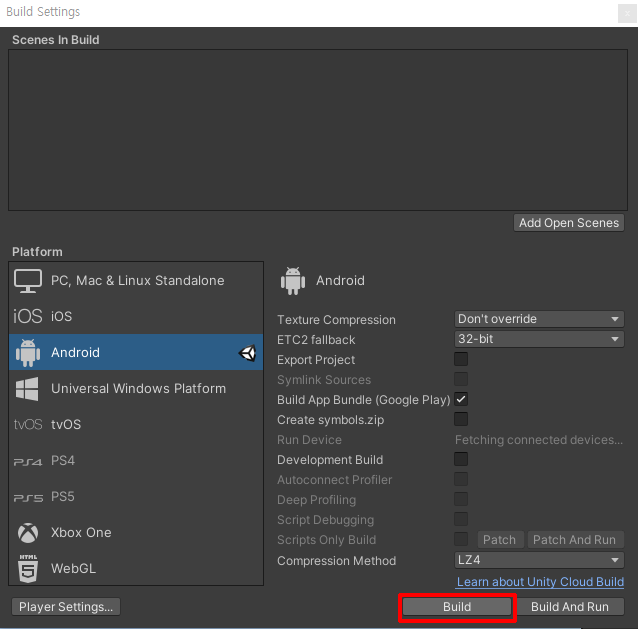The width and height of the screenshot is (638, 629).
Task: Open Learn about Unity Cloud Build link
Action: coord(540,582)
